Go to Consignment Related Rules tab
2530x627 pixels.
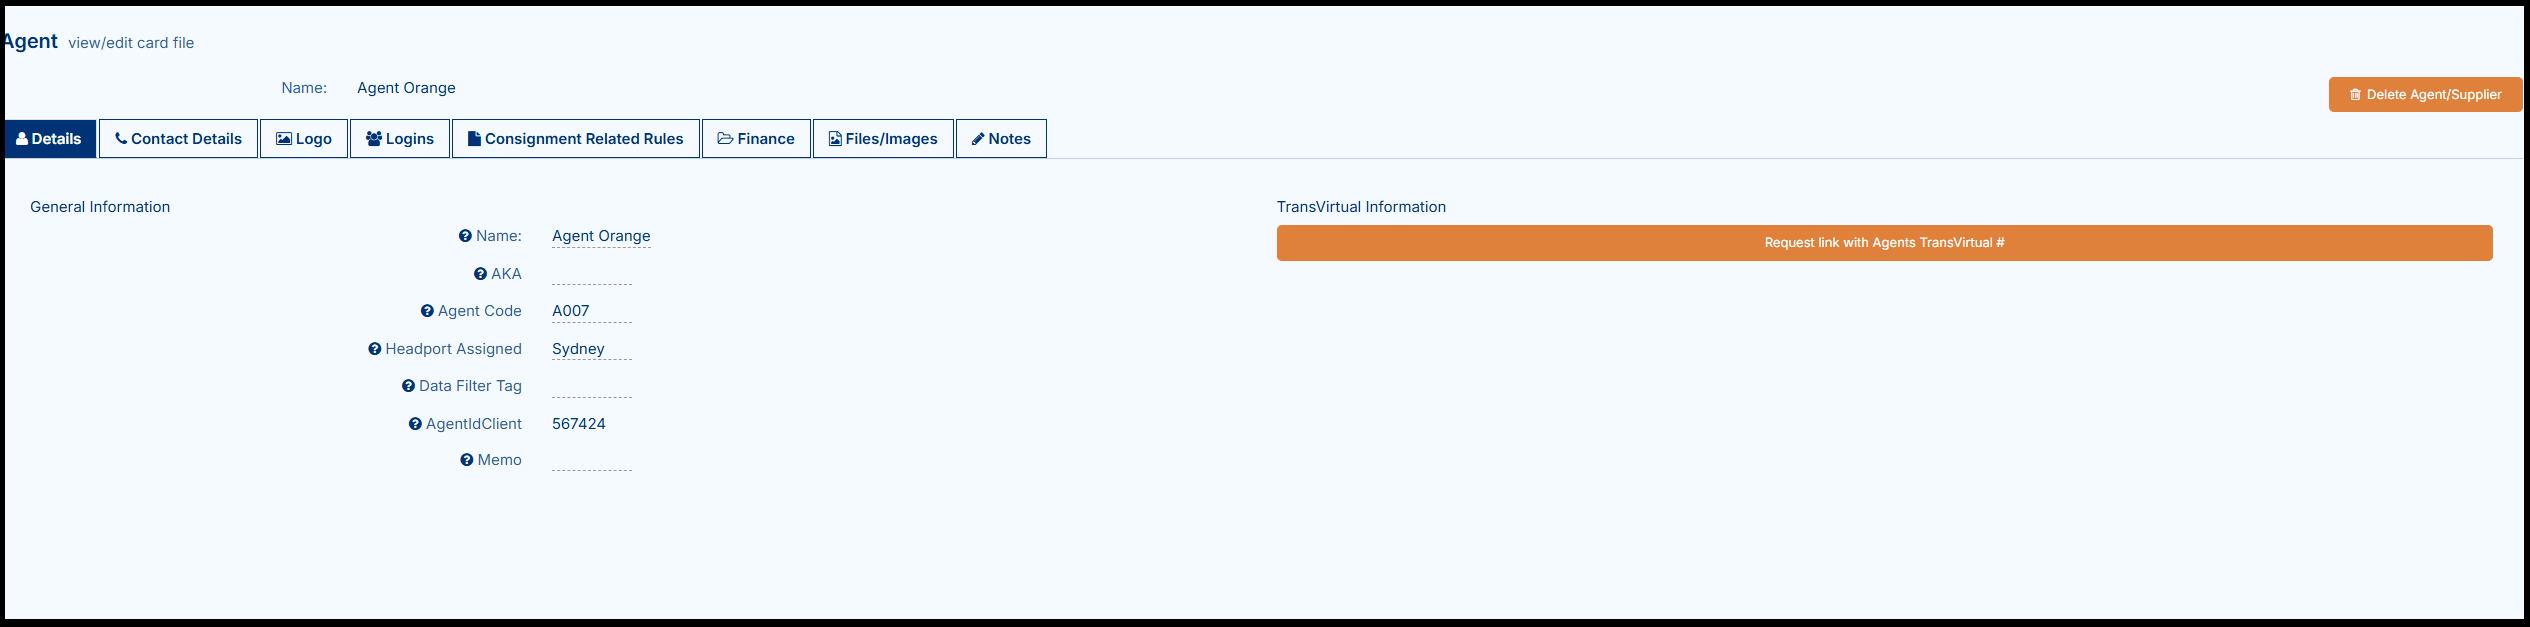[x=576, y=139]
